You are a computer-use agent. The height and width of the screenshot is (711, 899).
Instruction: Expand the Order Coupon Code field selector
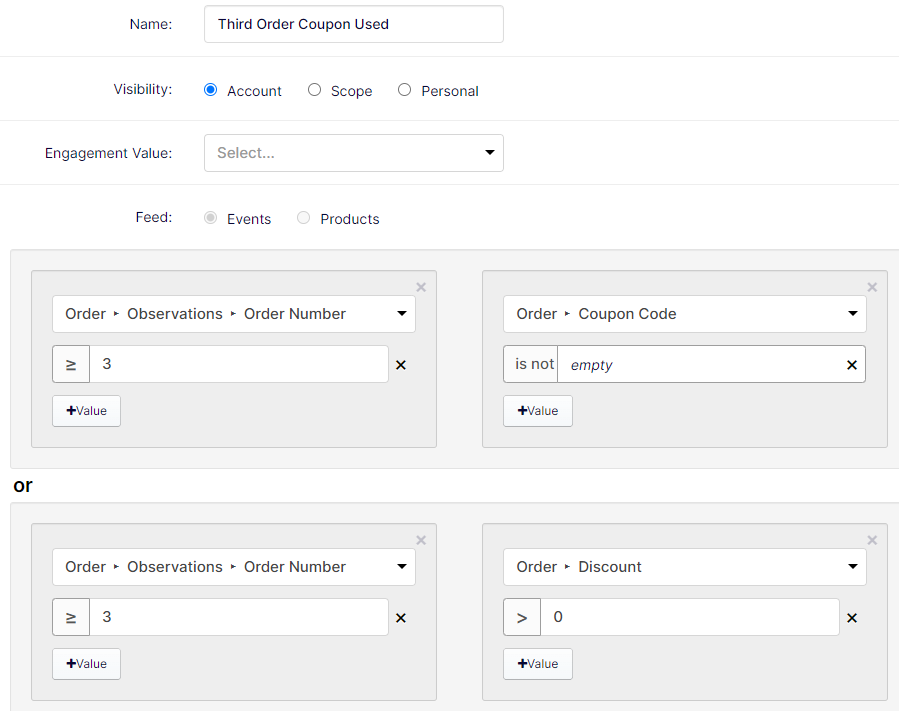coord(685,314)
